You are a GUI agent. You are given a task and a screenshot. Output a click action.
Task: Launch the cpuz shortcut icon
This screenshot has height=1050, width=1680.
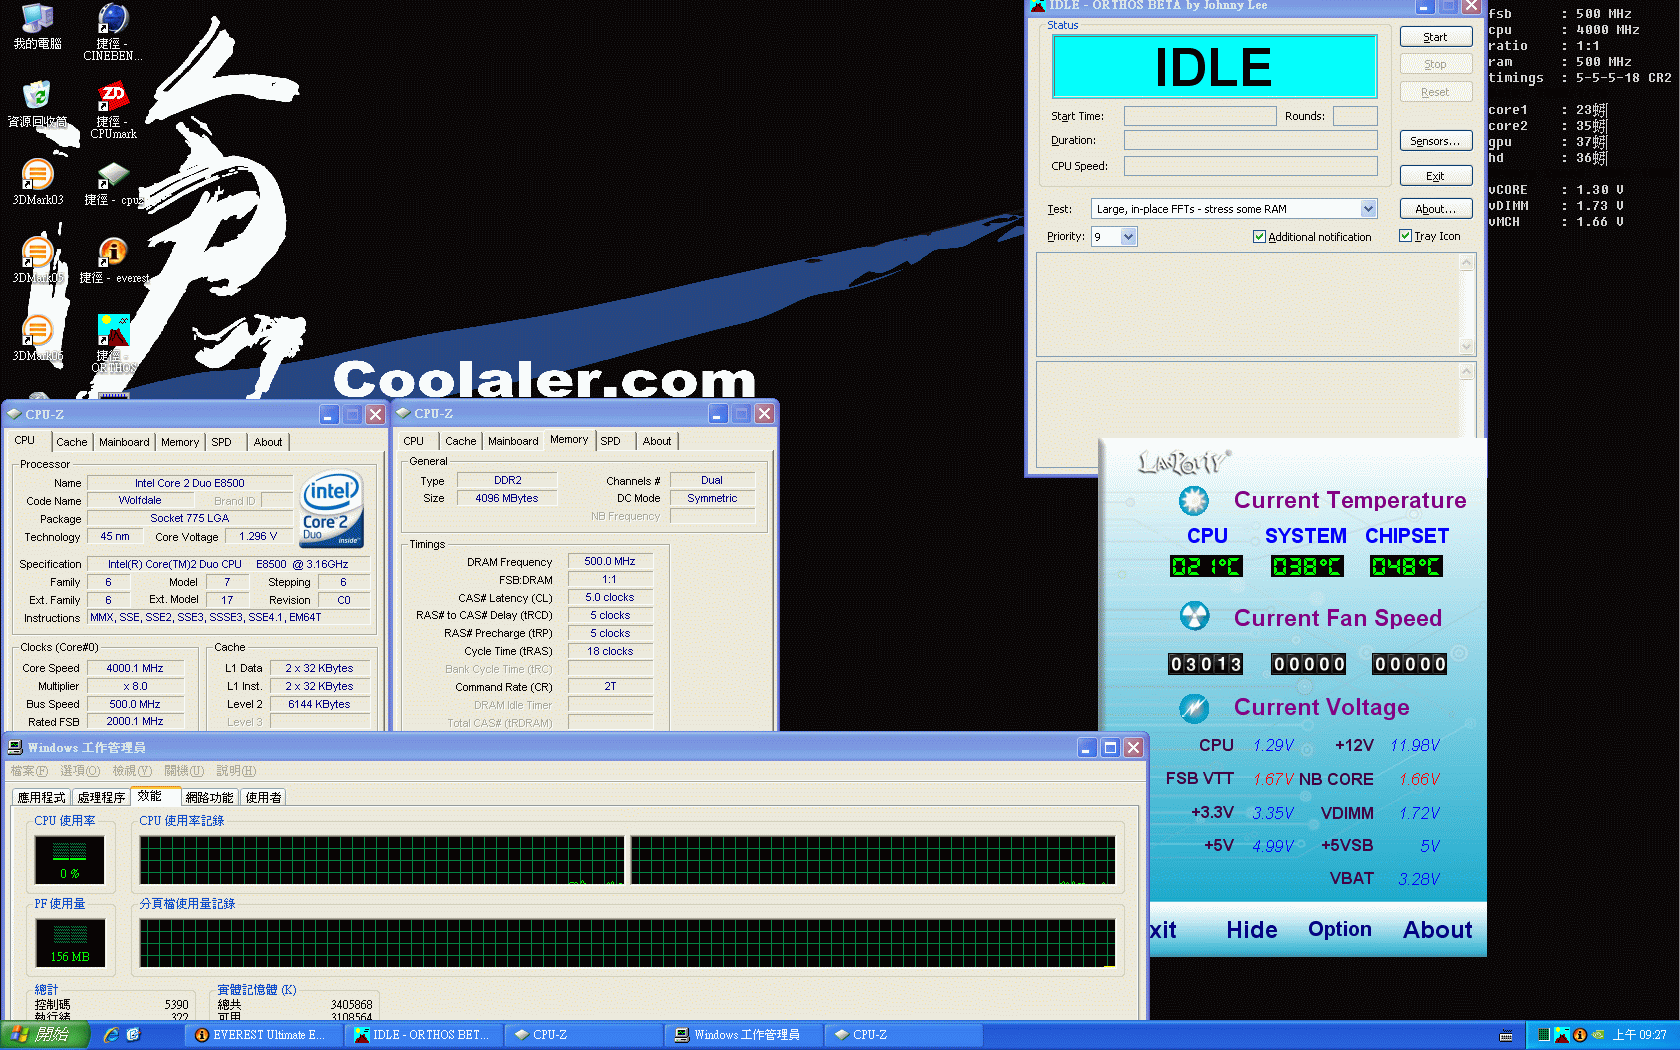click(x=113, y=183)
